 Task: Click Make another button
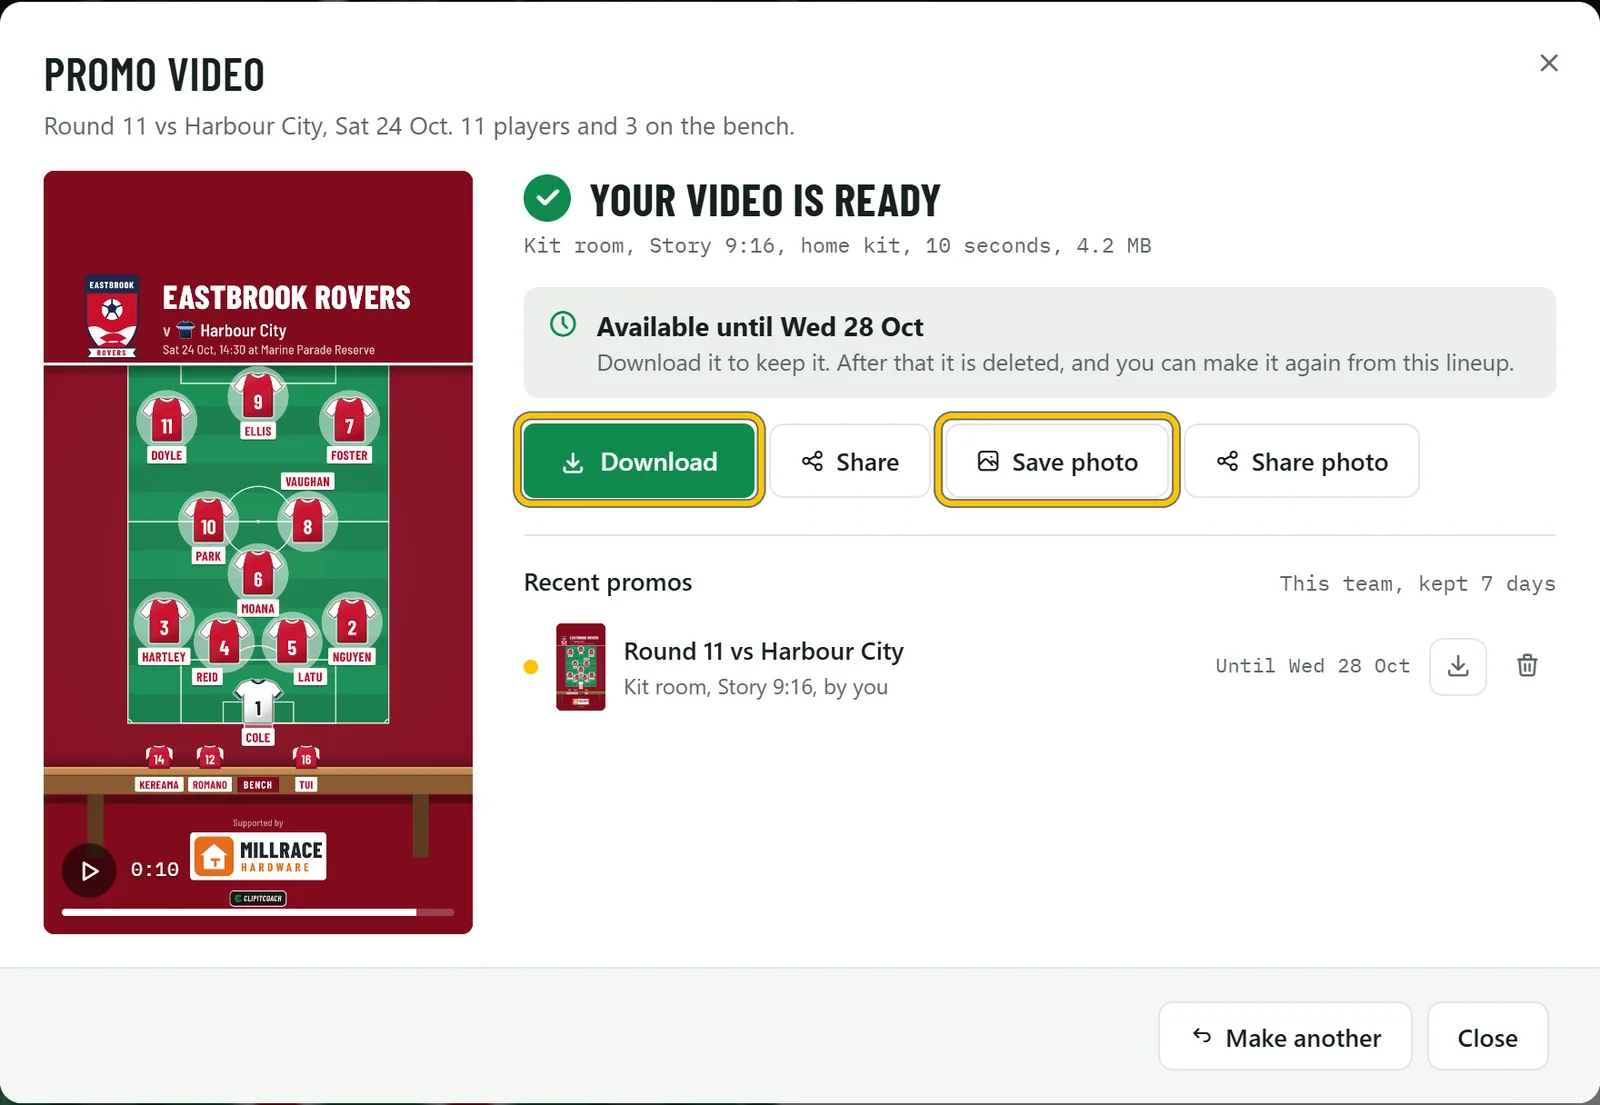pyautogui.click(x=1285, y=1037)
